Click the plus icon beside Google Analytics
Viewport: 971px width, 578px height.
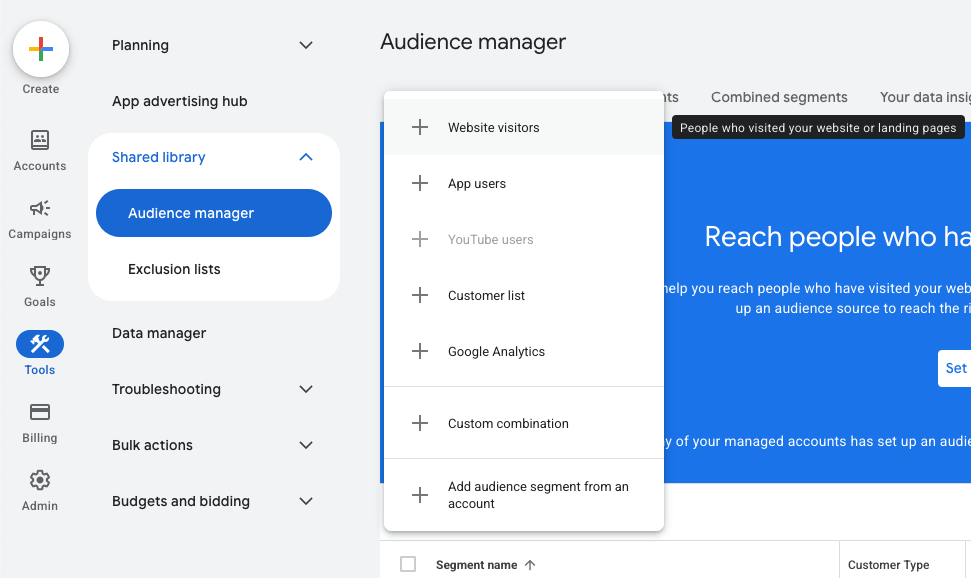pyautogui.click(x=420, y=351)
